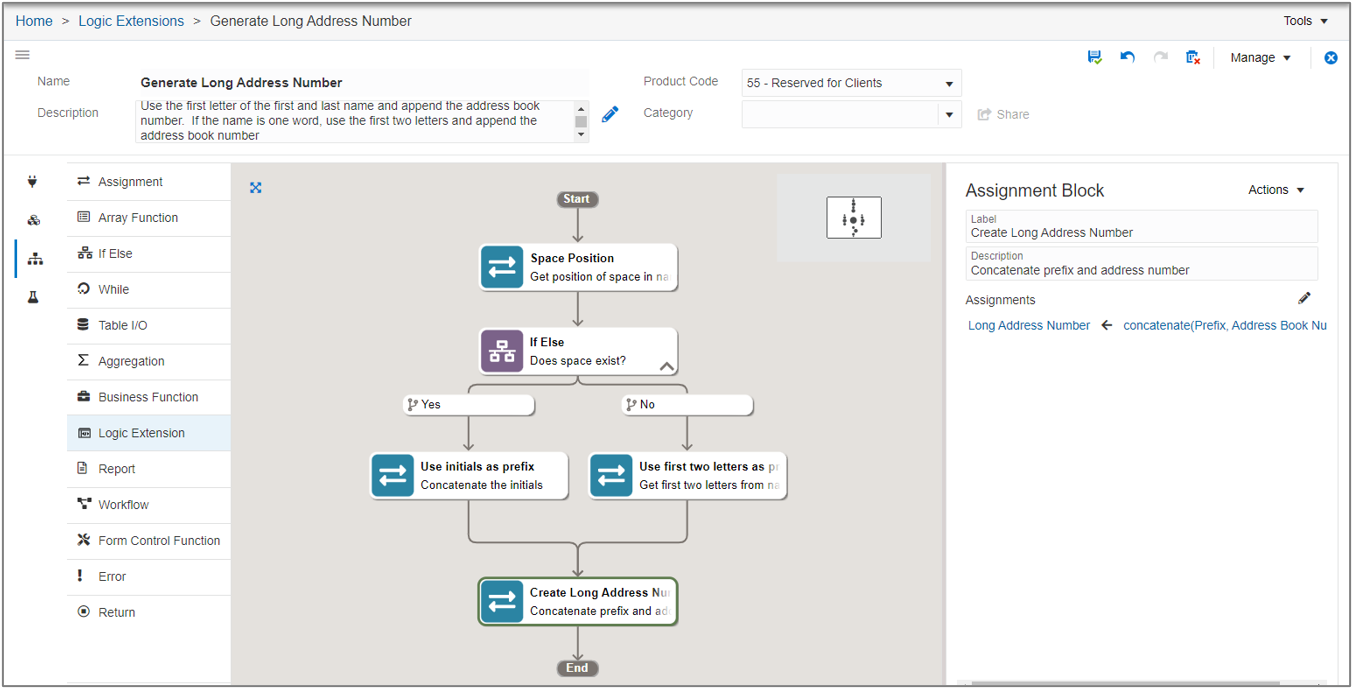This screenshot has height=688, width=1356.
Task: Select the Use initials as prefix block
Action: [x=468, y=476]
